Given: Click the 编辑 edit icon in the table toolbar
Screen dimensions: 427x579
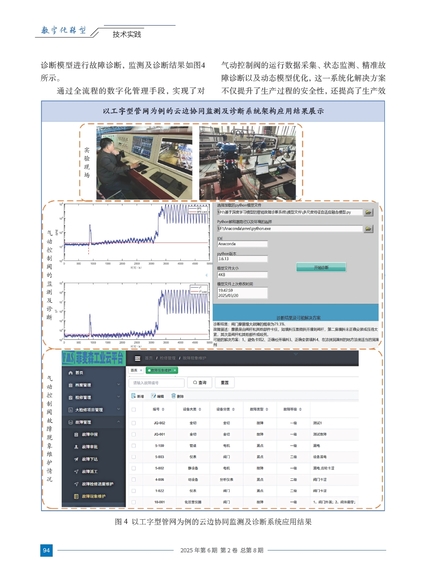Looking at the screenshot, I should [x=153, y=396].
